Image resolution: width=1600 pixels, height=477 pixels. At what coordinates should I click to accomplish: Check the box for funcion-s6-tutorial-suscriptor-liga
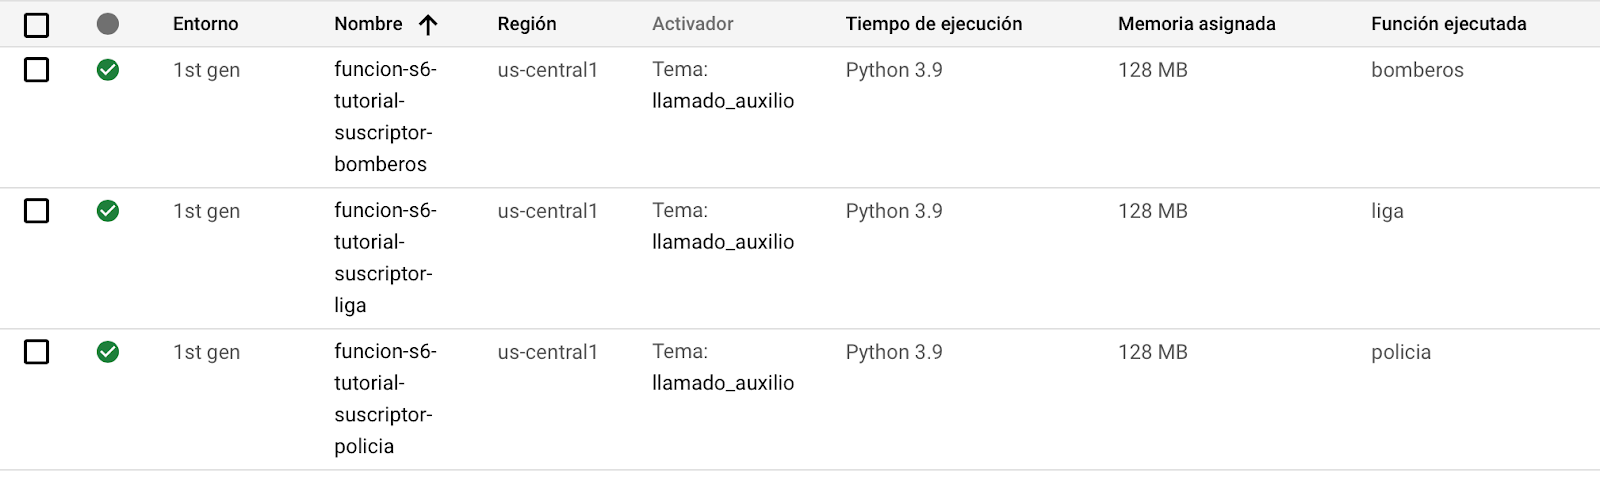coord(36,210)
